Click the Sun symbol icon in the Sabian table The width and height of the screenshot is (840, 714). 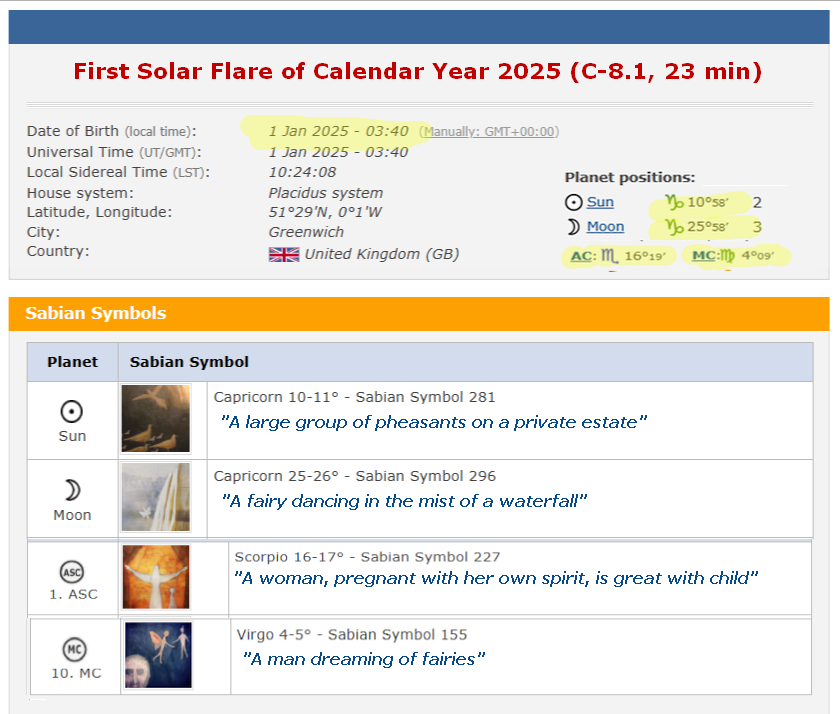tap(72, 409)
